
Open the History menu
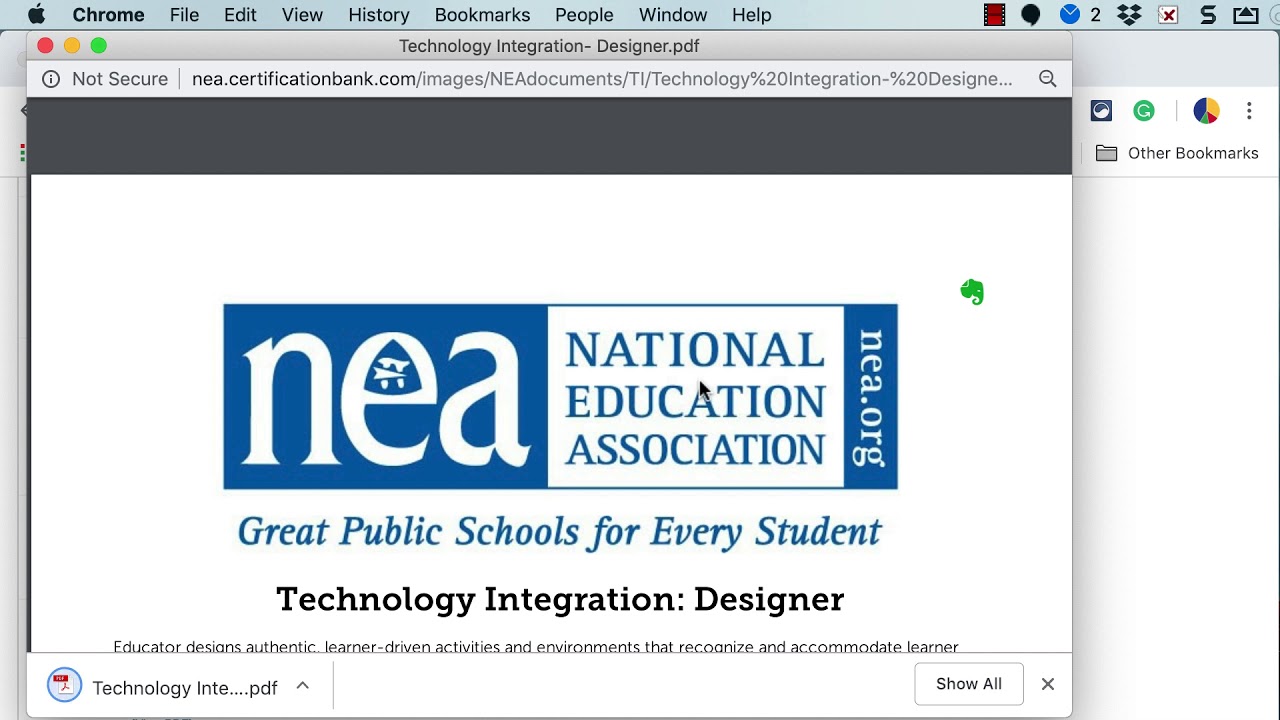379,15
